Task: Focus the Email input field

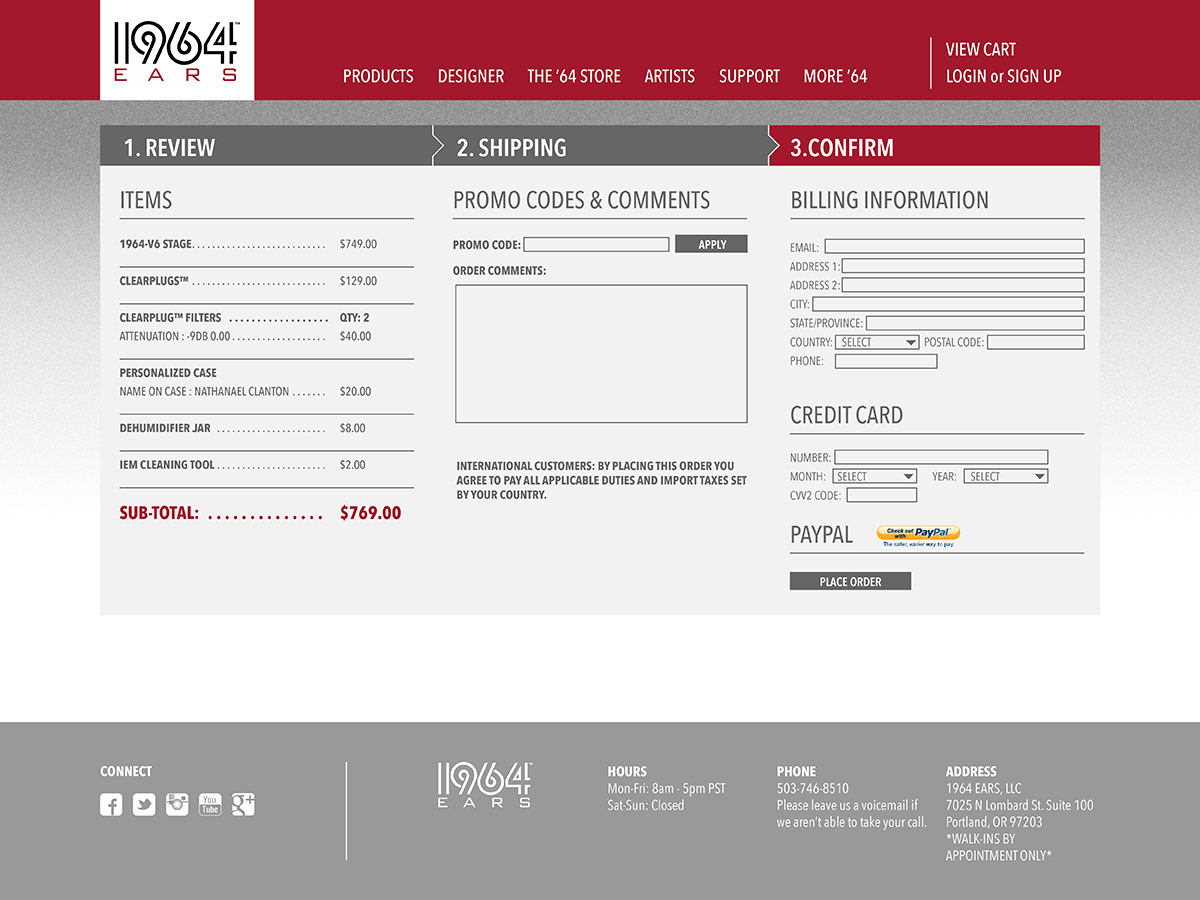Action: [x=954, y=246]
